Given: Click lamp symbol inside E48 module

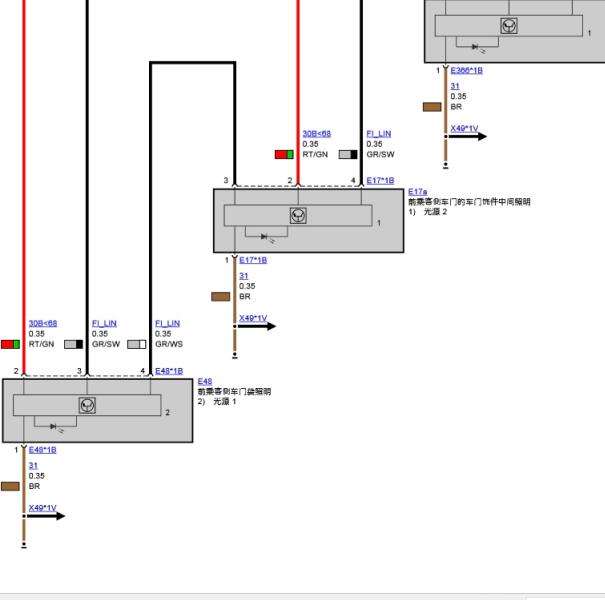Looking at the screenshot, I should point(87,405).
